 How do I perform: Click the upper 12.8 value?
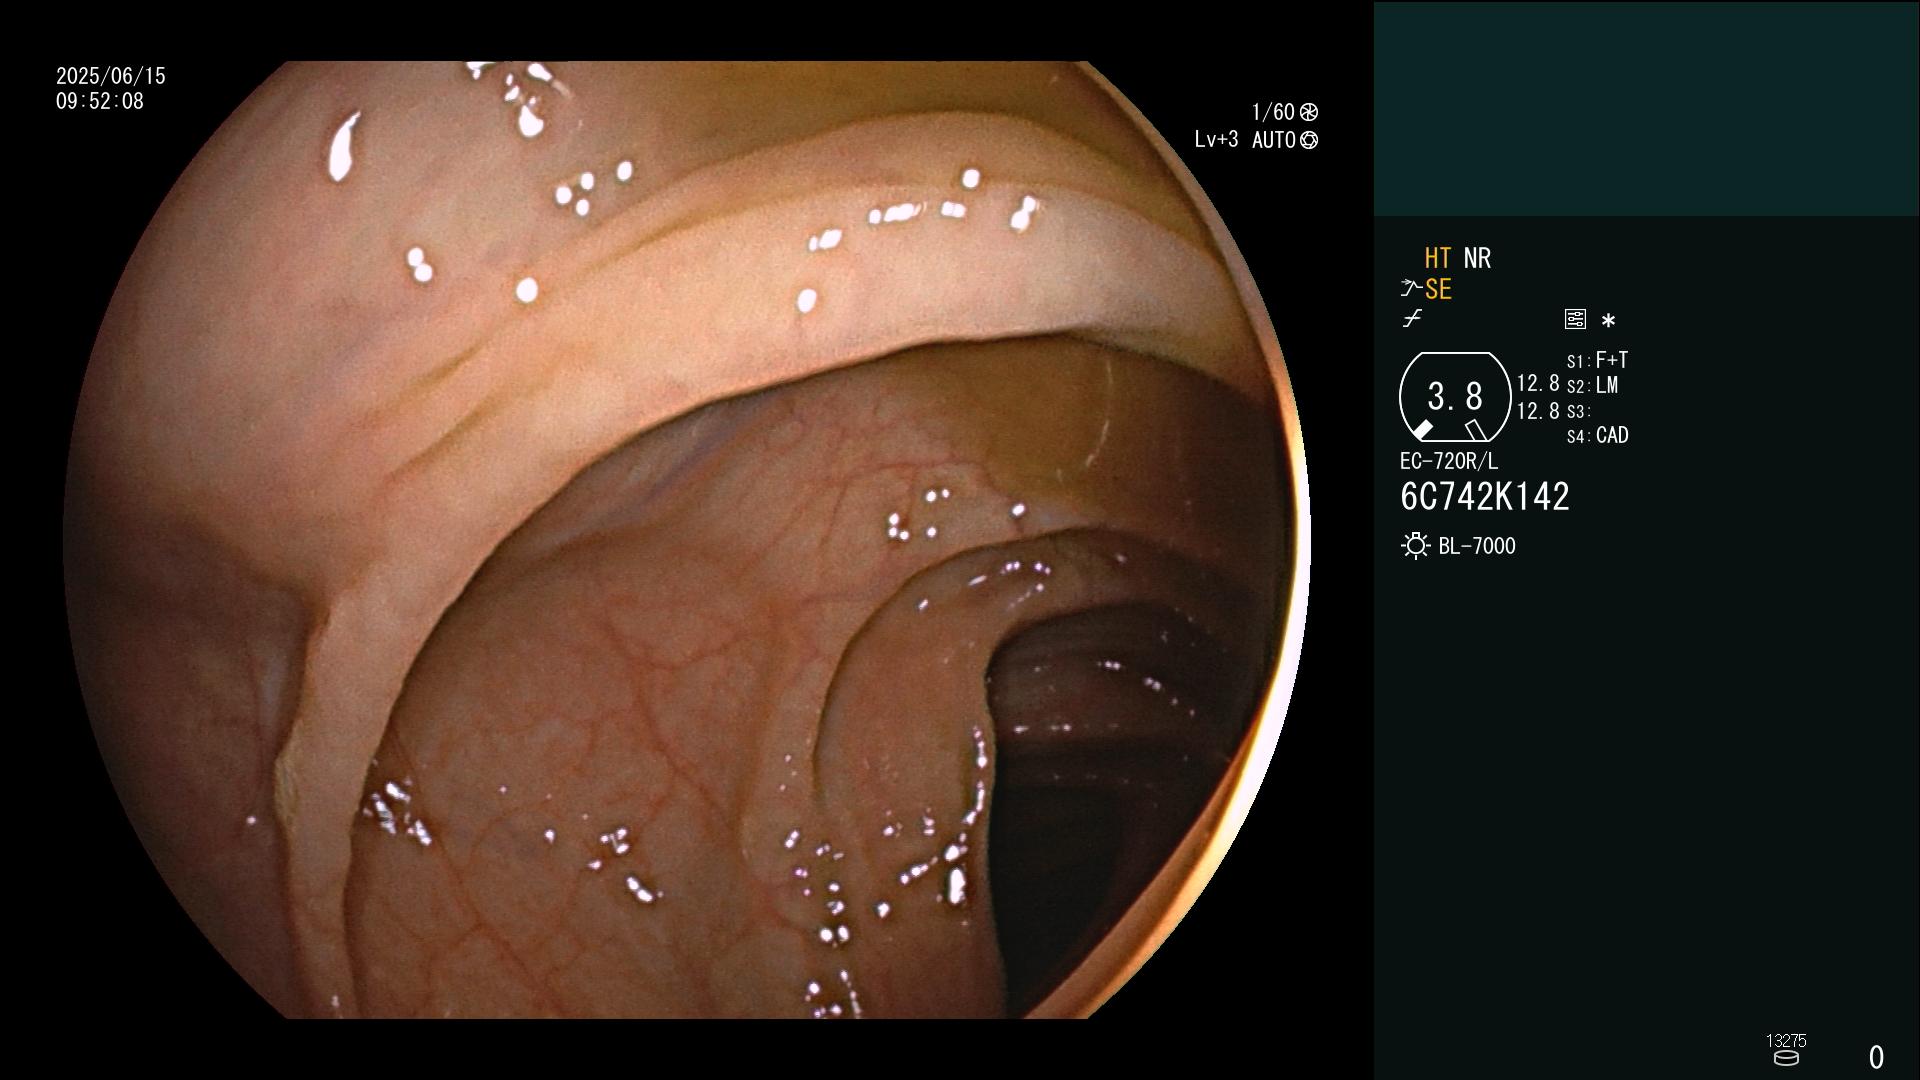pos(1538,383)
